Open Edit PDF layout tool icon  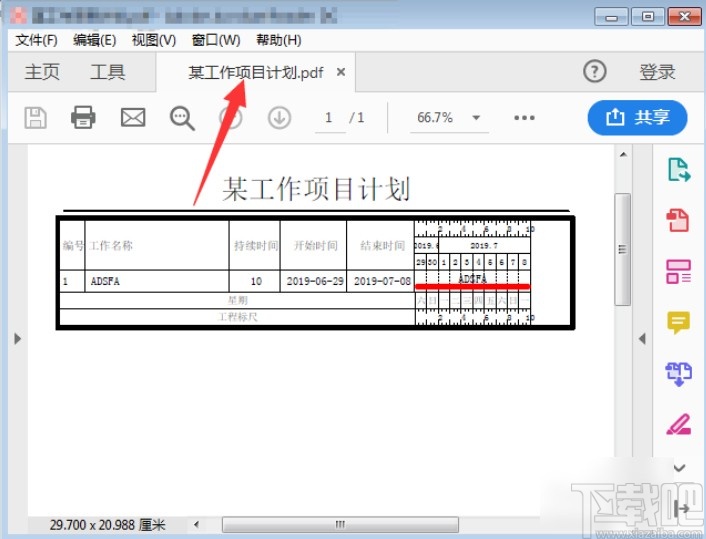click(678, 272)
